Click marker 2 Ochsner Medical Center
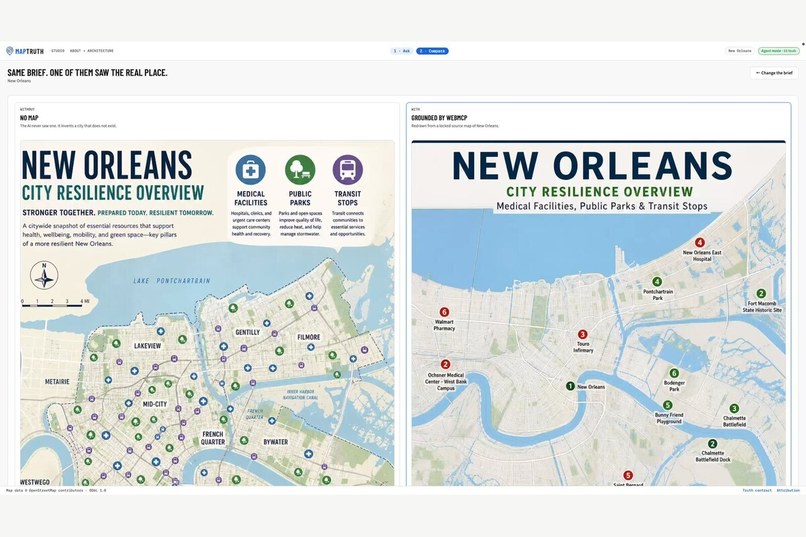 [x=445, y=364]
